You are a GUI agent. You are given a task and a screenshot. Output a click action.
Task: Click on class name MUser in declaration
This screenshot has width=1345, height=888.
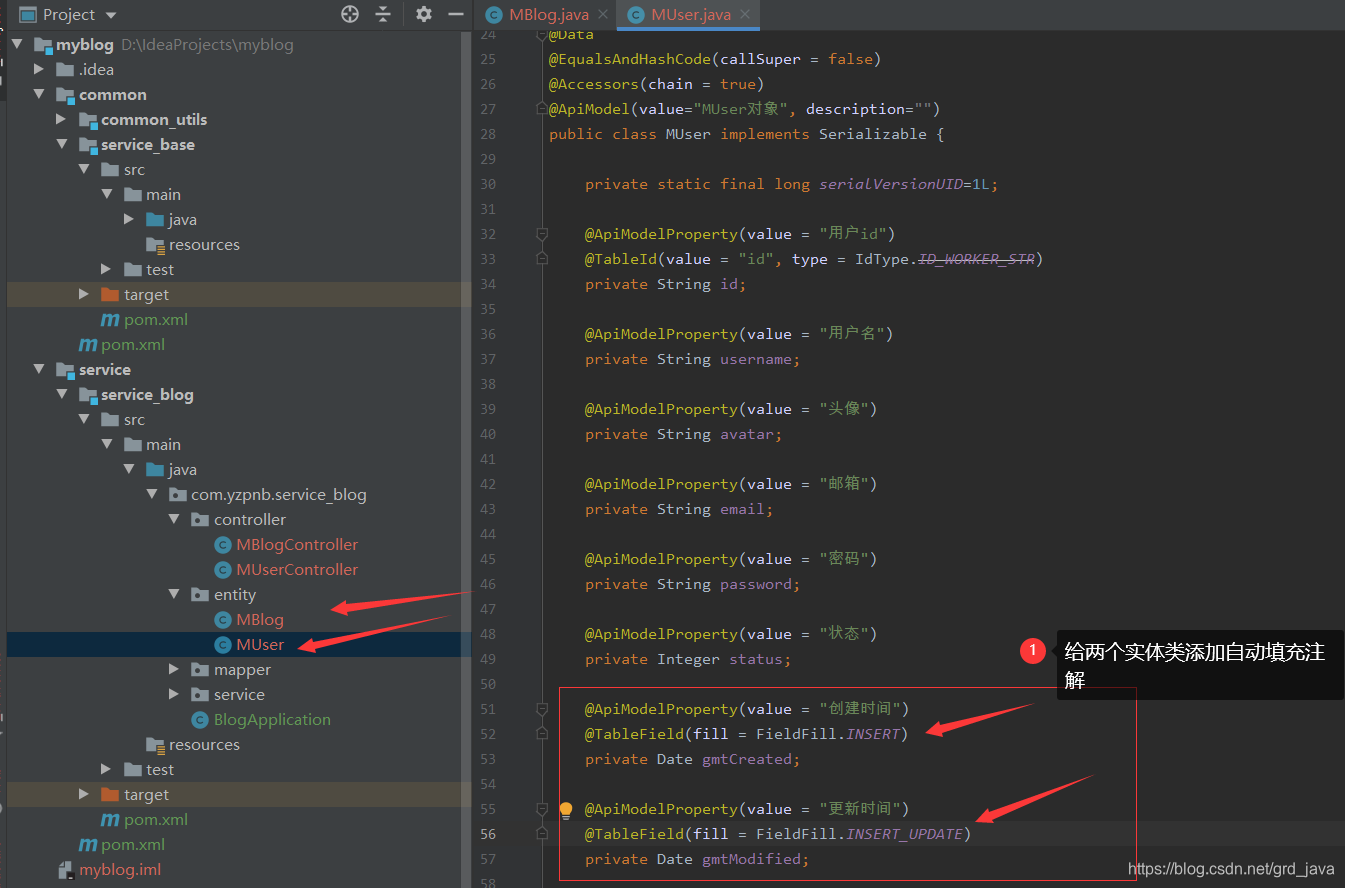[688, 134]
